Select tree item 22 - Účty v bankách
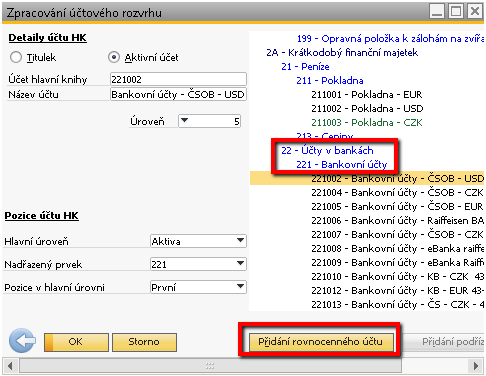486x376 pixels. pos(327,151)
